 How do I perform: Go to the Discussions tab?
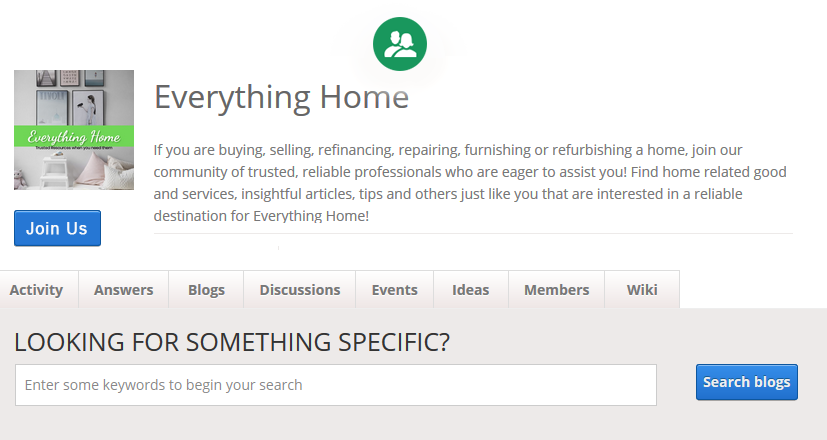click(x=300, y=290)
